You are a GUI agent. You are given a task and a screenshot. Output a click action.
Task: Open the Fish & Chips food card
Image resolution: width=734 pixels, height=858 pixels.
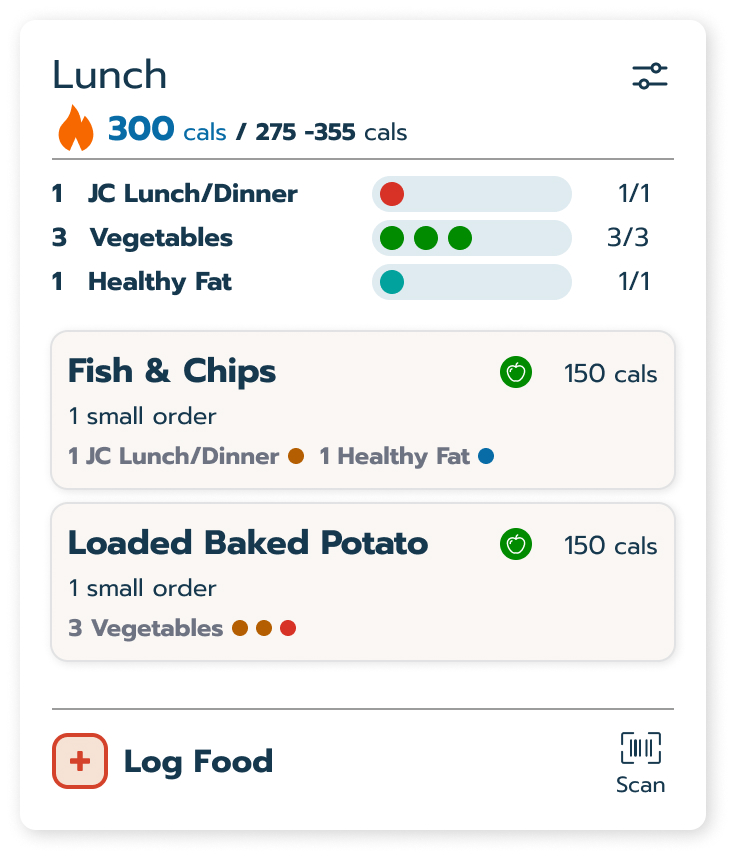click(362, 410)
